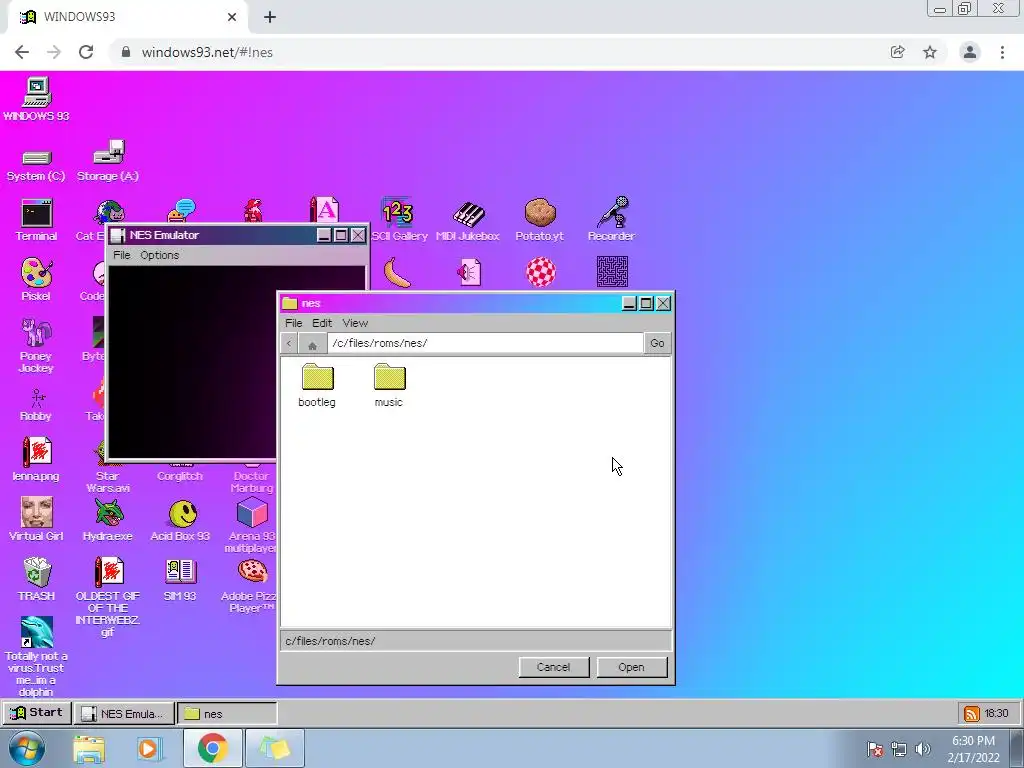Open the ASCII Gallery 123 icon
The height and width of the screenshot is (768, 1024).
(x=398, y=220)
